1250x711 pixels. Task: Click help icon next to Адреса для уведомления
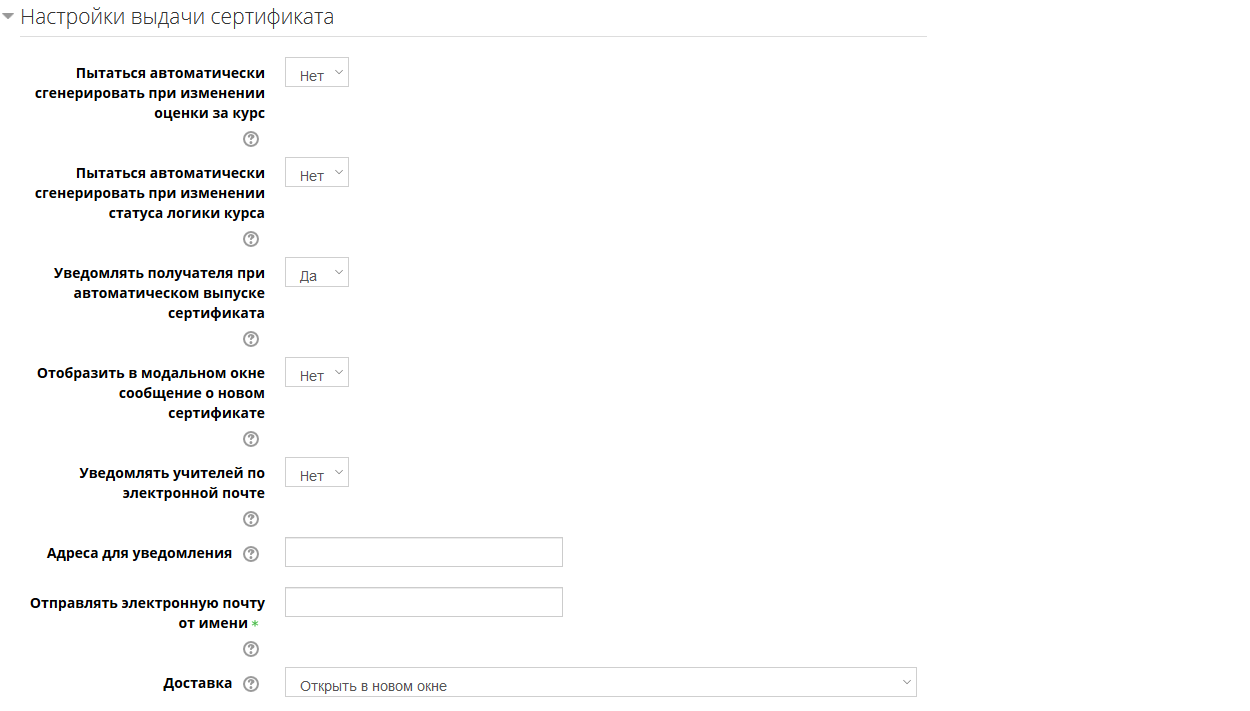251,554
